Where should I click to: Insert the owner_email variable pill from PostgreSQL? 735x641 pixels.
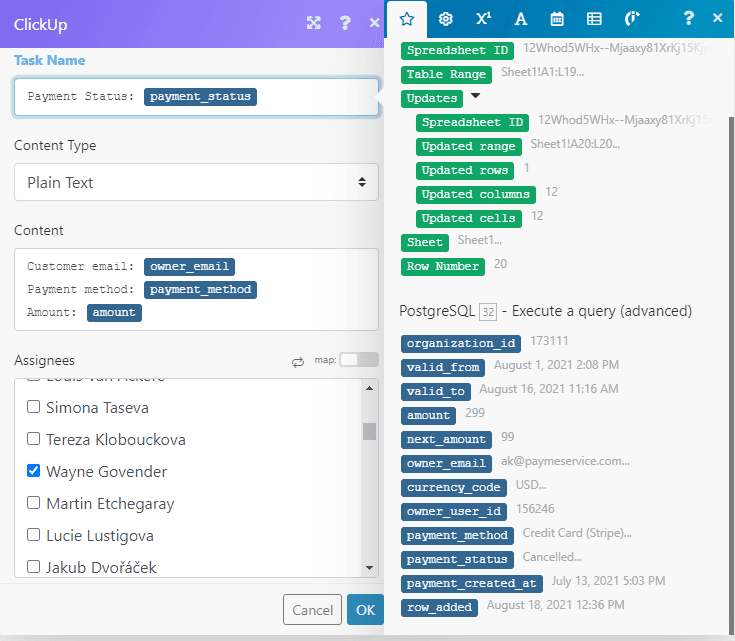pos(446,463)
